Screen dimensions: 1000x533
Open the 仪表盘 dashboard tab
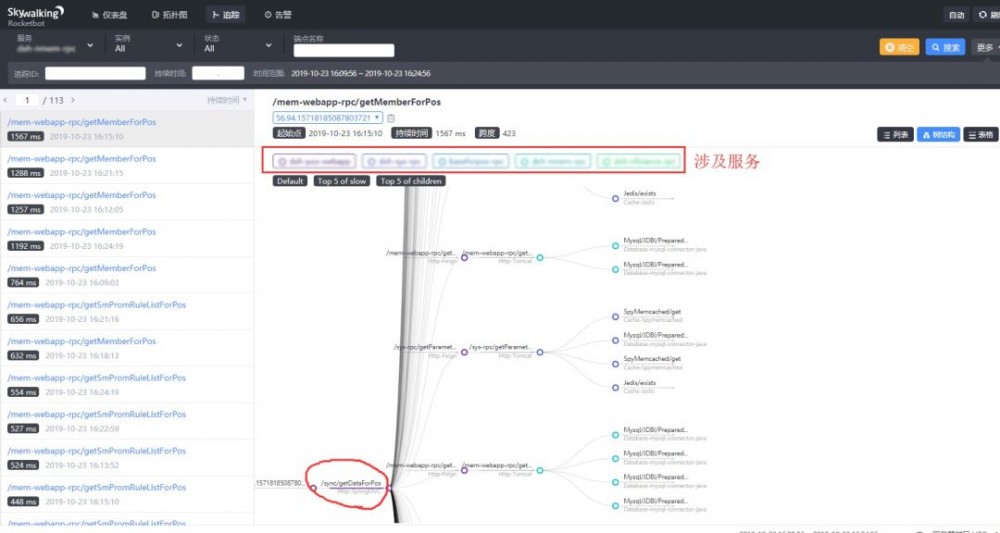[110, 15]
